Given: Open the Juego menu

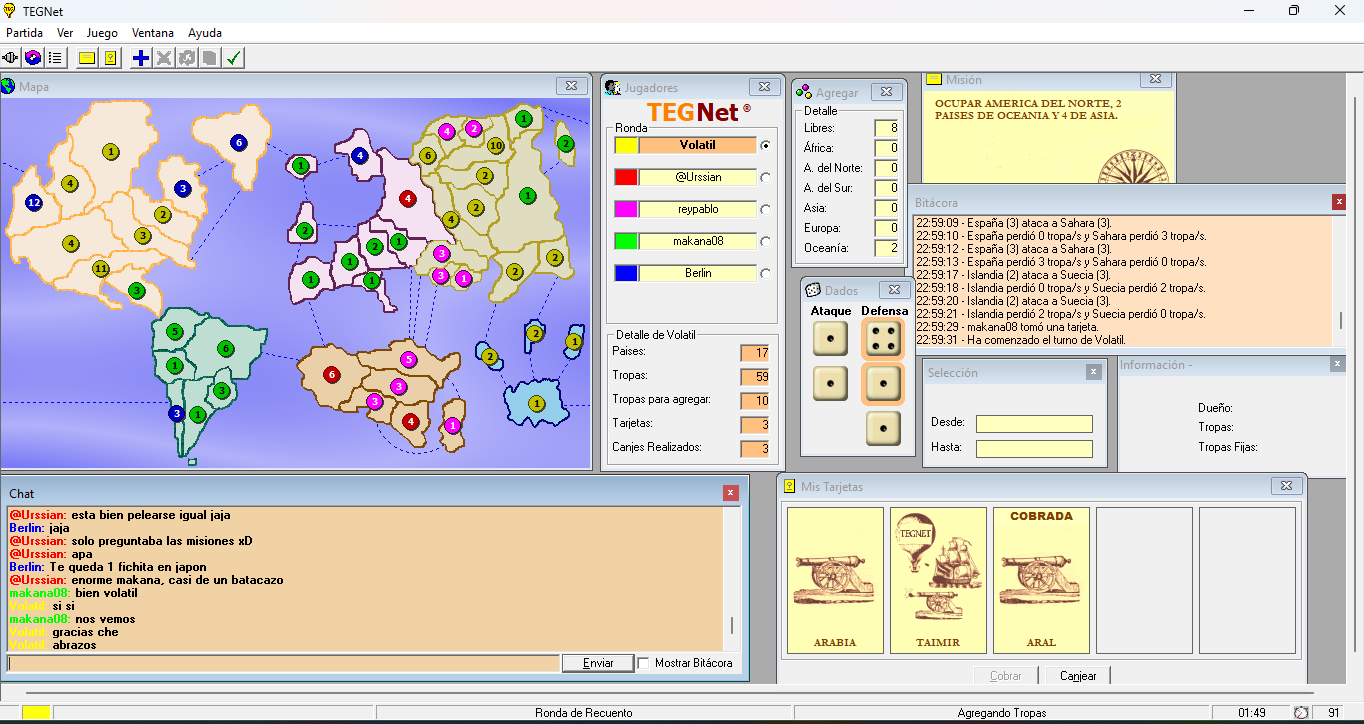Looking at the screenshot, I should 102,33.
